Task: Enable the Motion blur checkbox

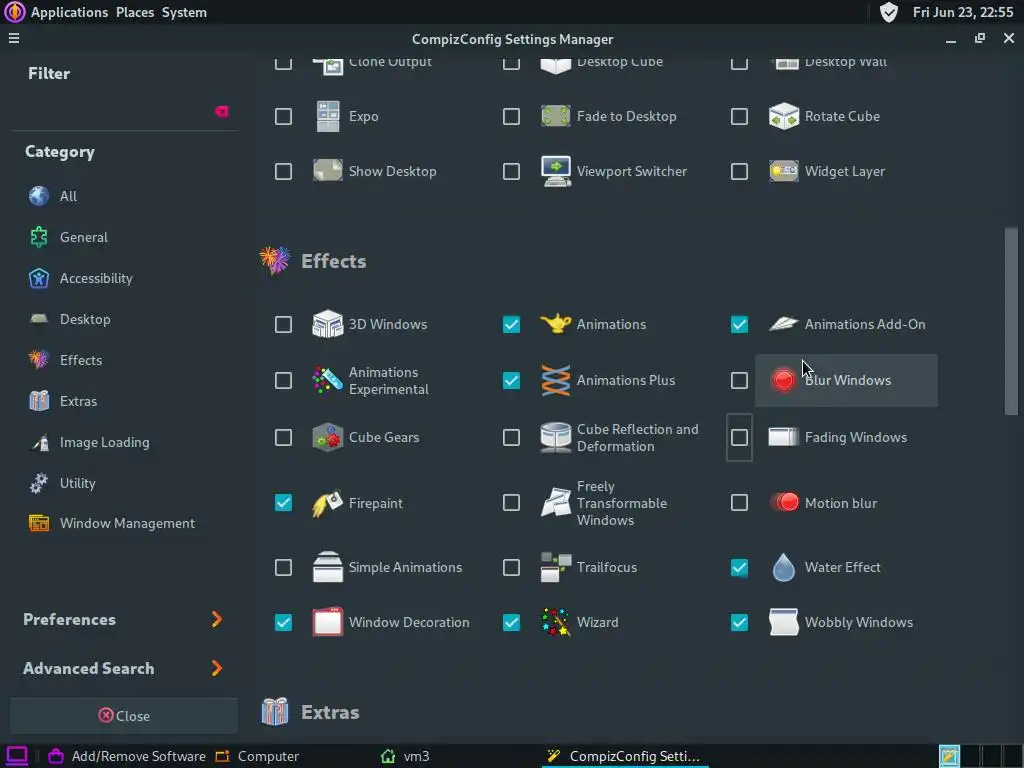Action: pyautogui.click(x=739, y=503)
